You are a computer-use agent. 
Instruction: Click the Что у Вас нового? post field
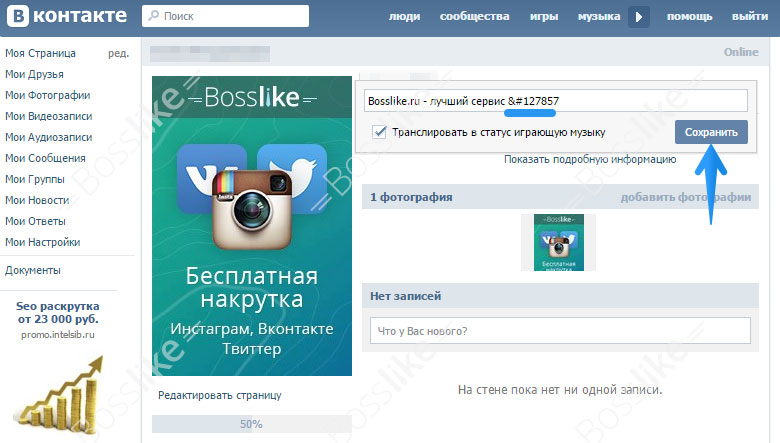[560, 331]
